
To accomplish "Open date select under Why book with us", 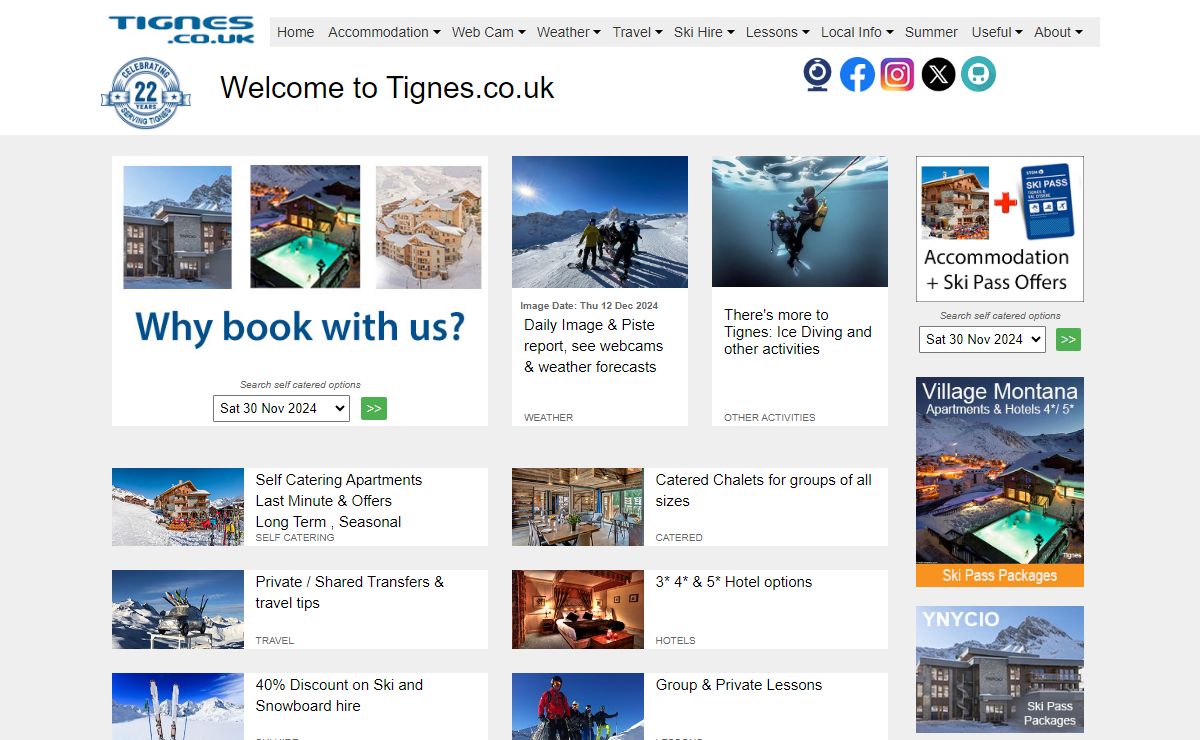I will (x=281, y=408).
